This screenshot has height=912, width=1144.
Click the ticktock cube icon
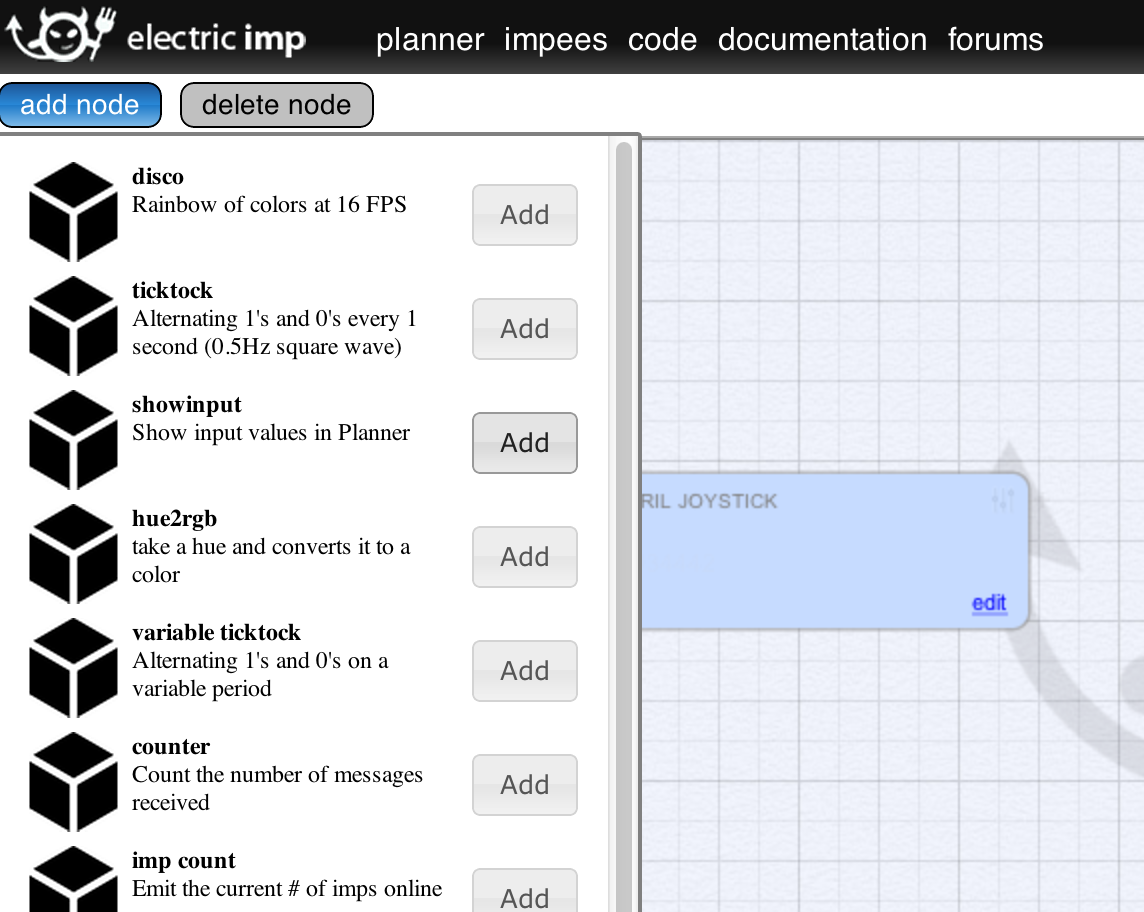[x=72, y=325]
